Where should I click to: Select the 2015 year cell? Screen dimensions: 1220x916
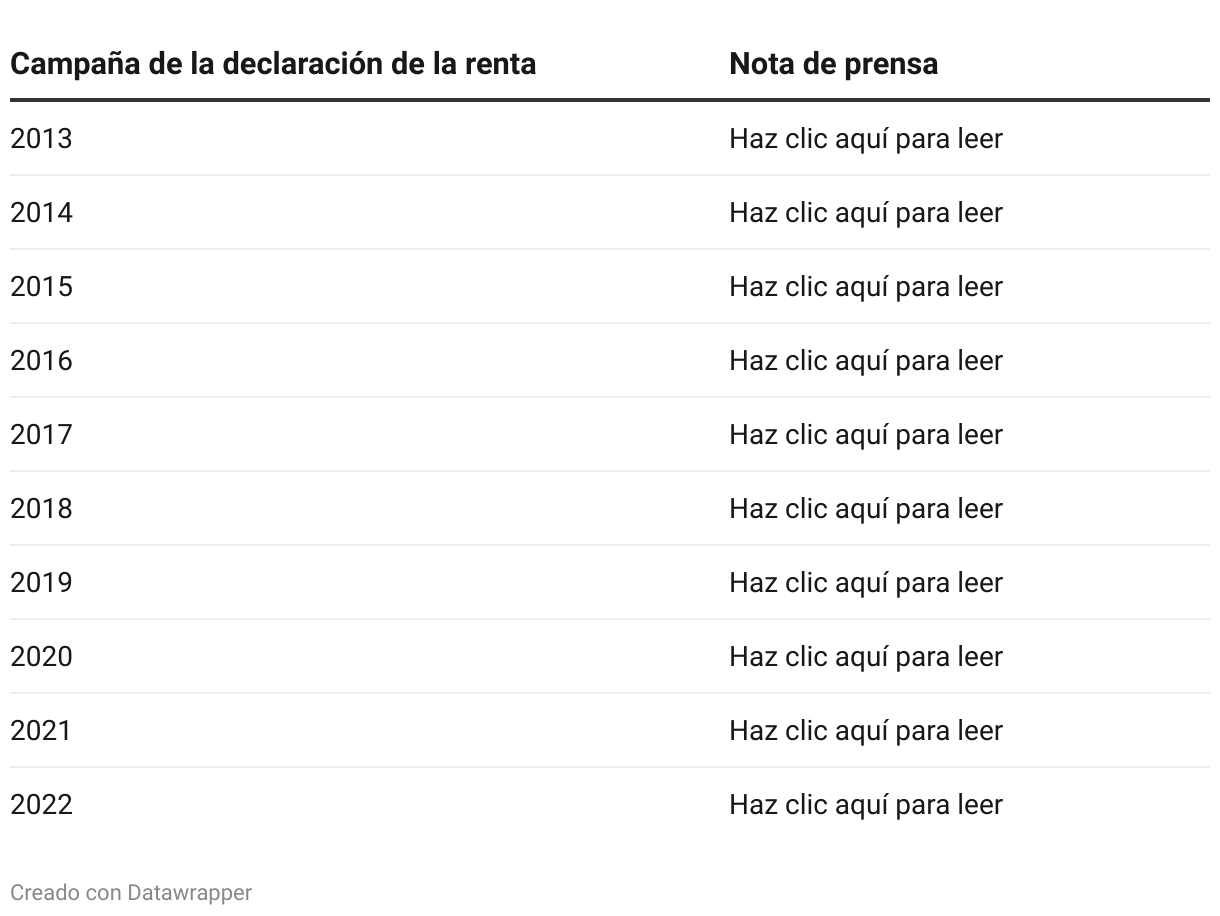41,287
